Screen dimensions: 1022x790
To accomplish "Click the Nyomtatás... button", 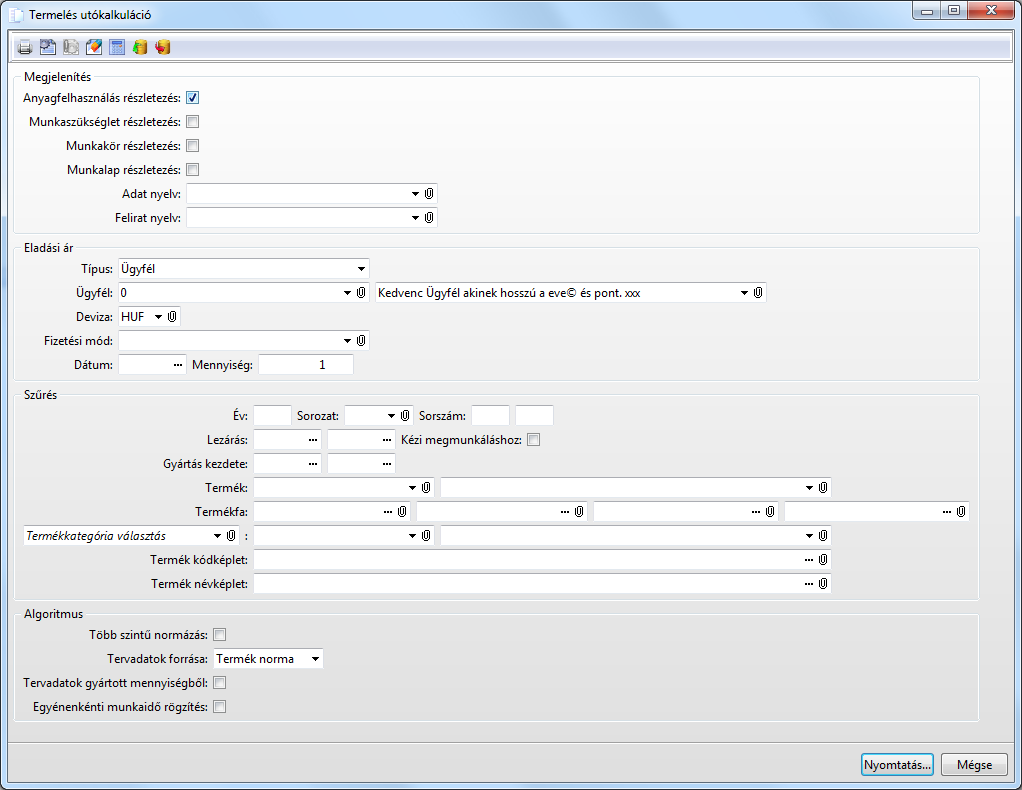I will tap(897, 765).
